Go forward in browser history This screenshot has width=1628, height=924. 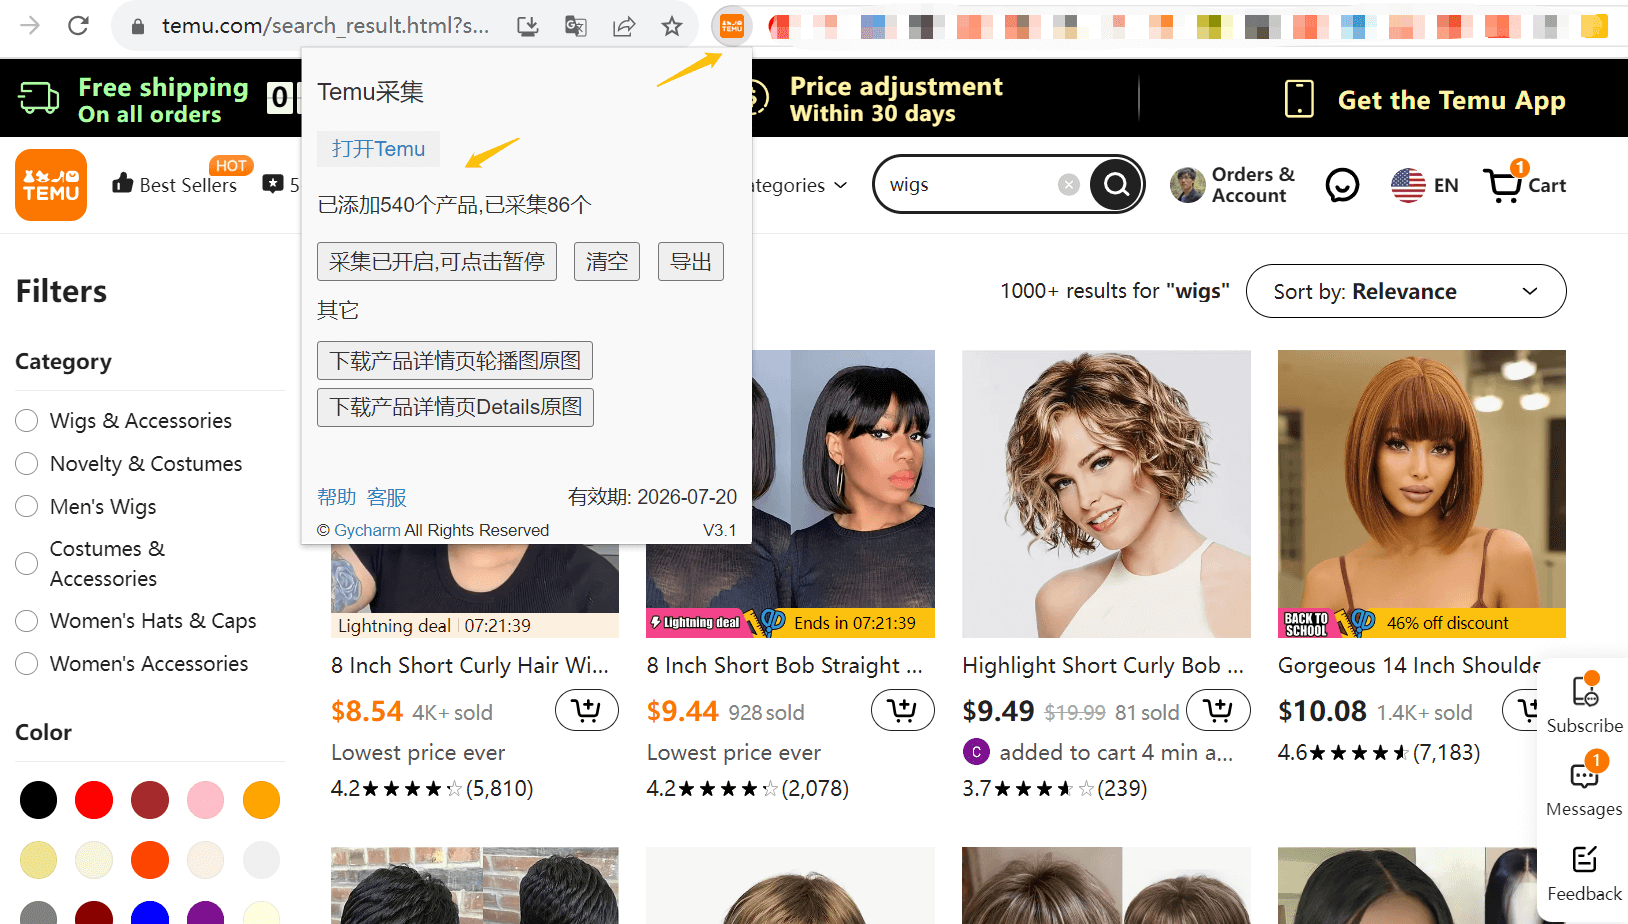pos(30,26)
